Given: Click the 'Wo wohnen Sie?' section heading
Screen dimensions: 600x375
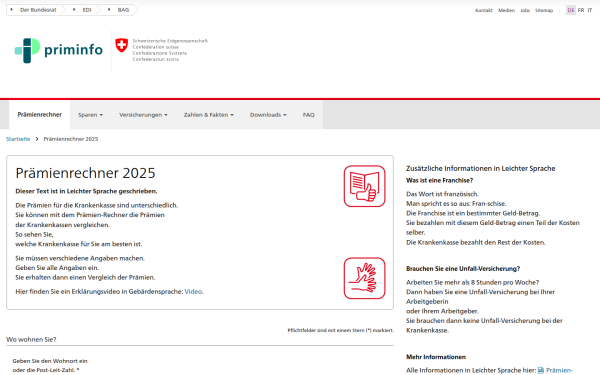Looking at the screenshot, I should (x=31, y=339).
